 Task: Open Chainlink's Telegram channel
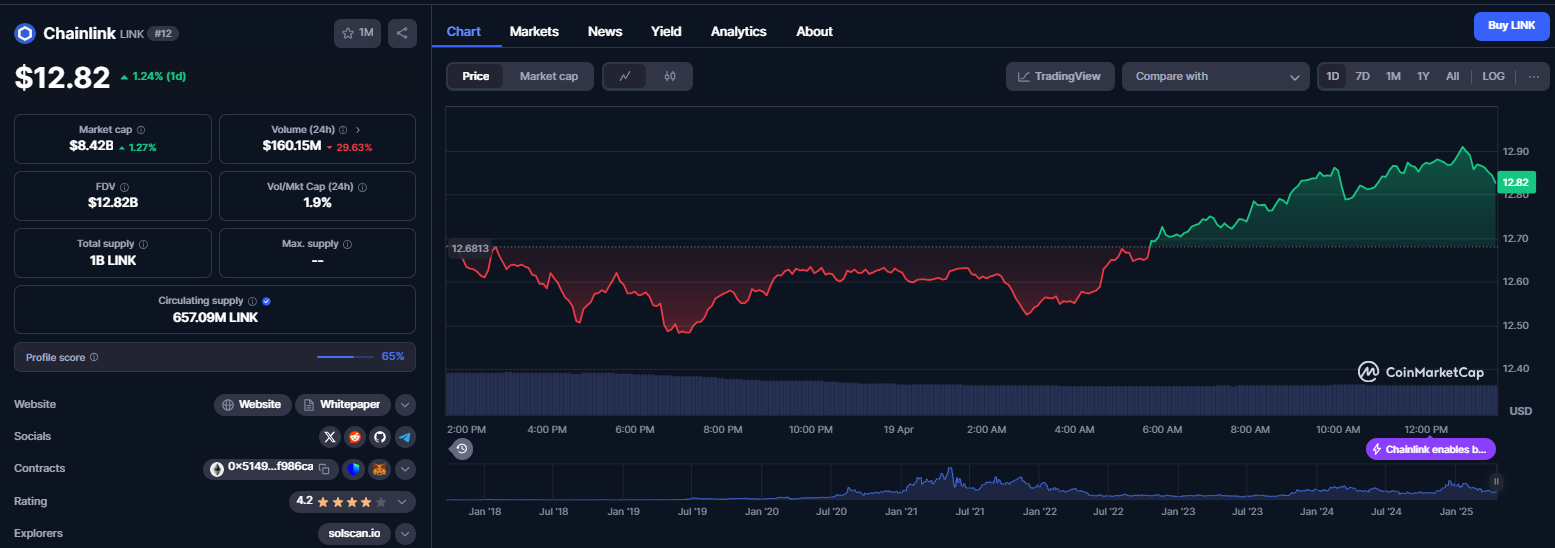[405, 437]
